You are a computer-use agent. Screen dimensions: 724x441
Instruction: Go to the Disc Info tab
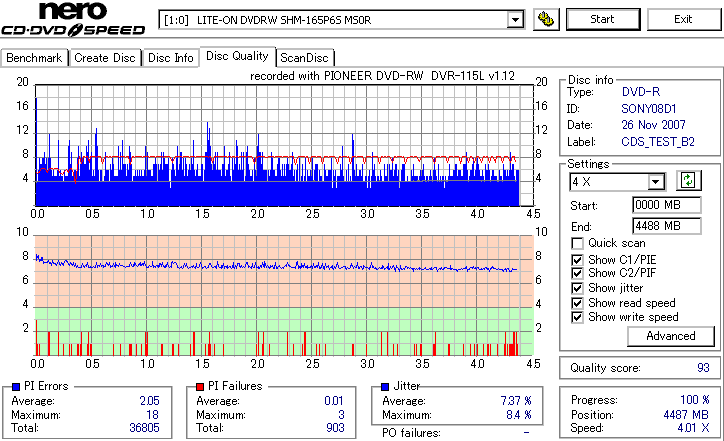[x=170, y=58]
